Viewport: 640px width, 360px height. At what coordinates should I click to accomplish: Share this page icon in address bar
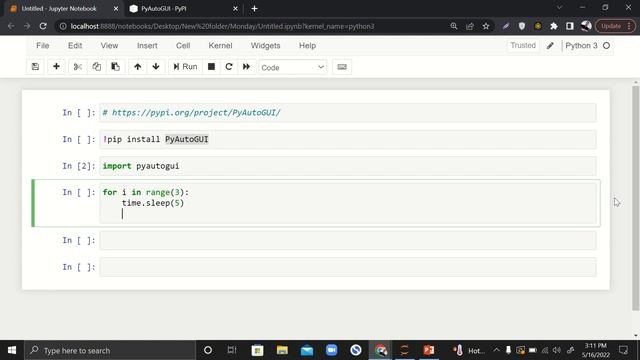pyautogui.click(x=470, y=26)
